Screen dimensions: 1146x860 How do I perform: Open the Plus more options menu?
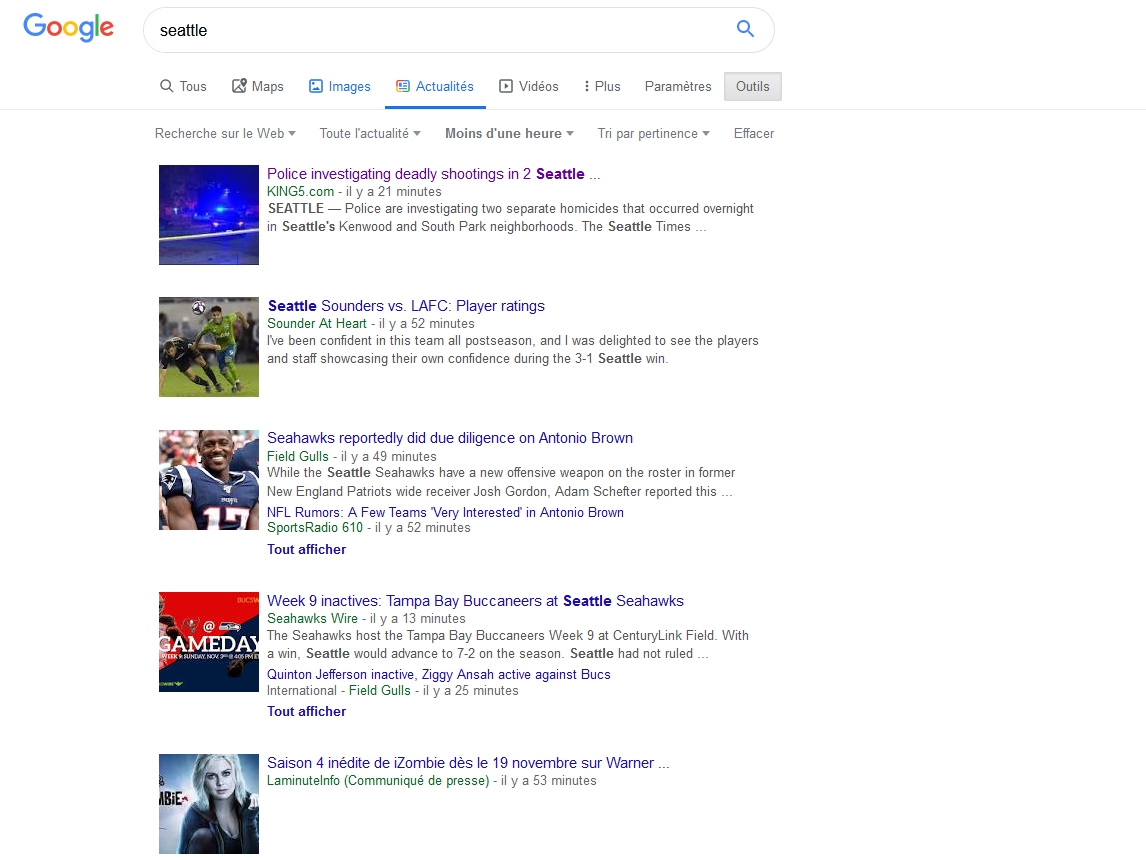pyautogui.click(x=602, y=87)
